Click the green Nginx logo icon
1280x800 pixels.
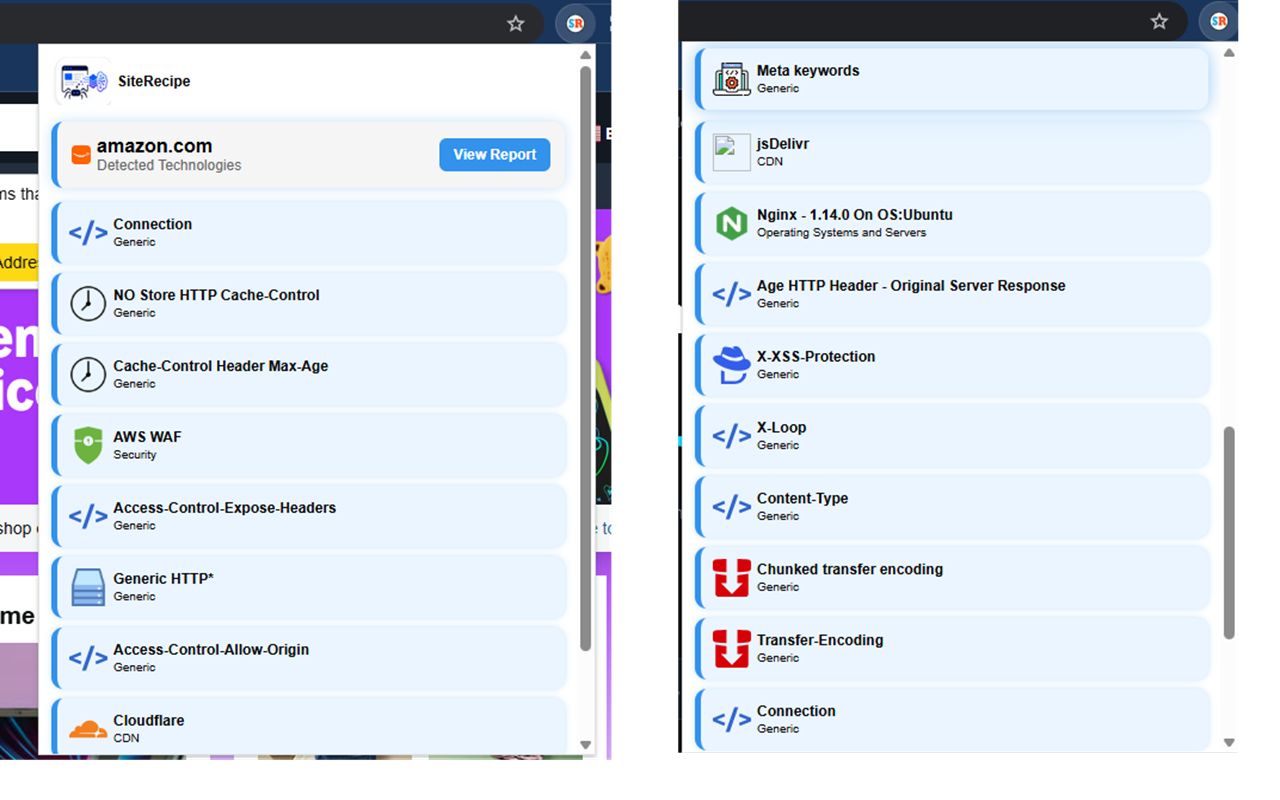click(732, 223)
